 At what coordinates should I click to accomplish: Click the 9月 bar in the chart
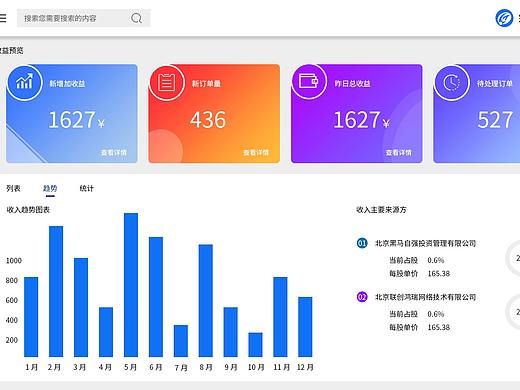click(231, 332)
